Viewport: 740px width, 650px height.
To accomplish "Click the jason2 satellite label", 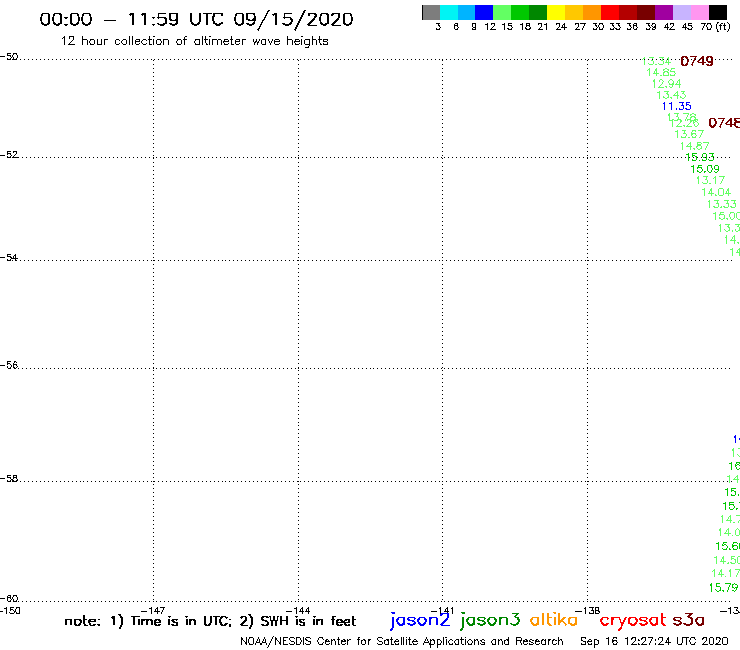I will coord(420,620).
